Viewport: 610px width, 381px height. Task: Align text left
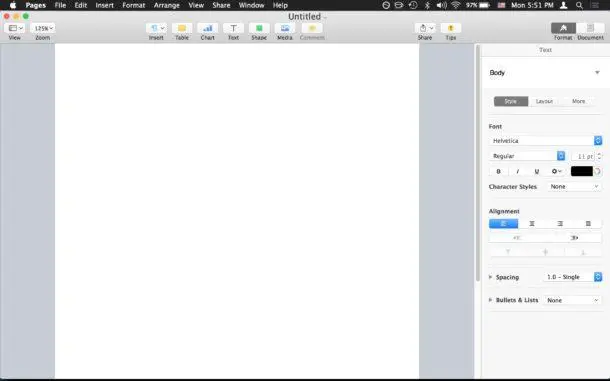point(503,223)
